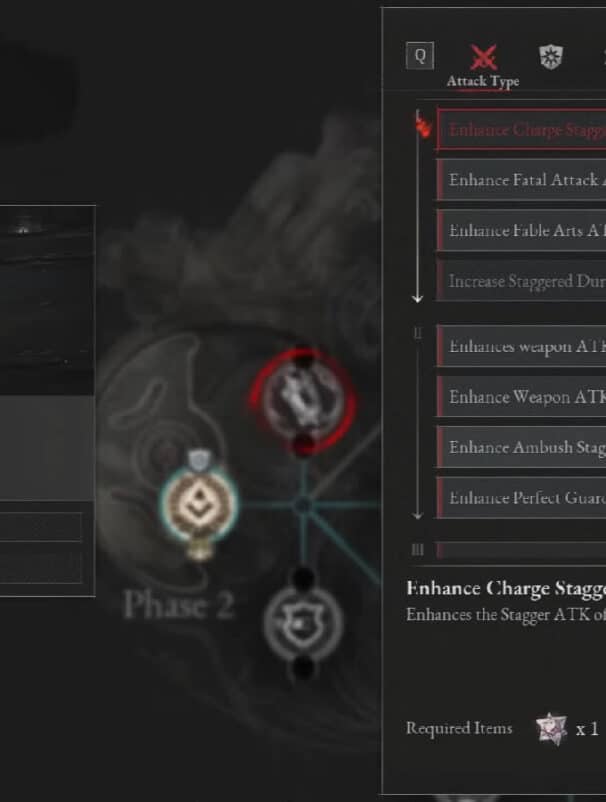Select the crossed swords Attack Type icon
This screenshot has height=802, width=606.
483,57
